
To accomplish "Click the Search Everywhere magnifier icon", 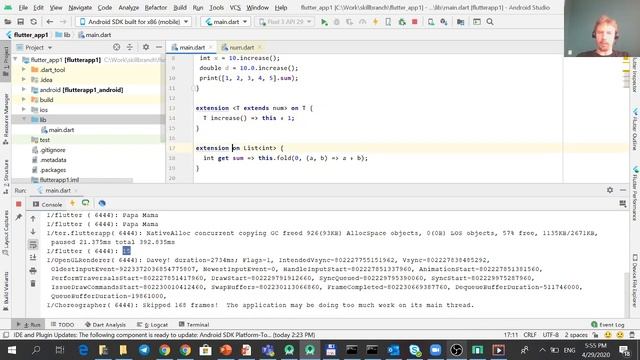I will 490,22.
